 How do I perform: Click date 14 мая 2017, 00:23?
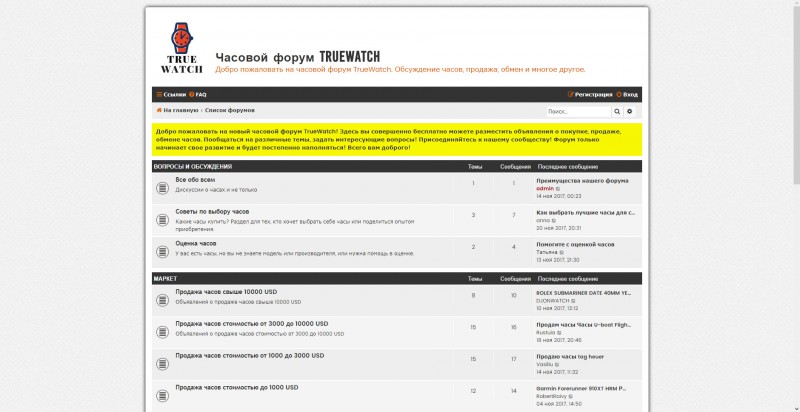pos(559,196)
